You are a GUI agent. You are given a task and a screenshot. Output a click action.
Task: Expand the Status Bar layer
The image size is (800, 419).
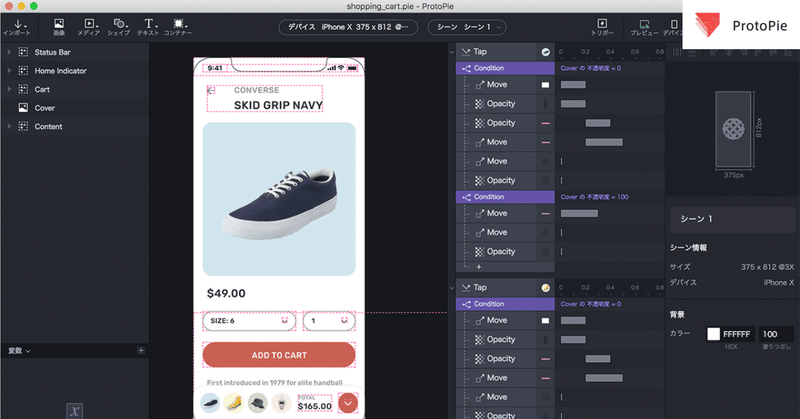pos(9,52)
